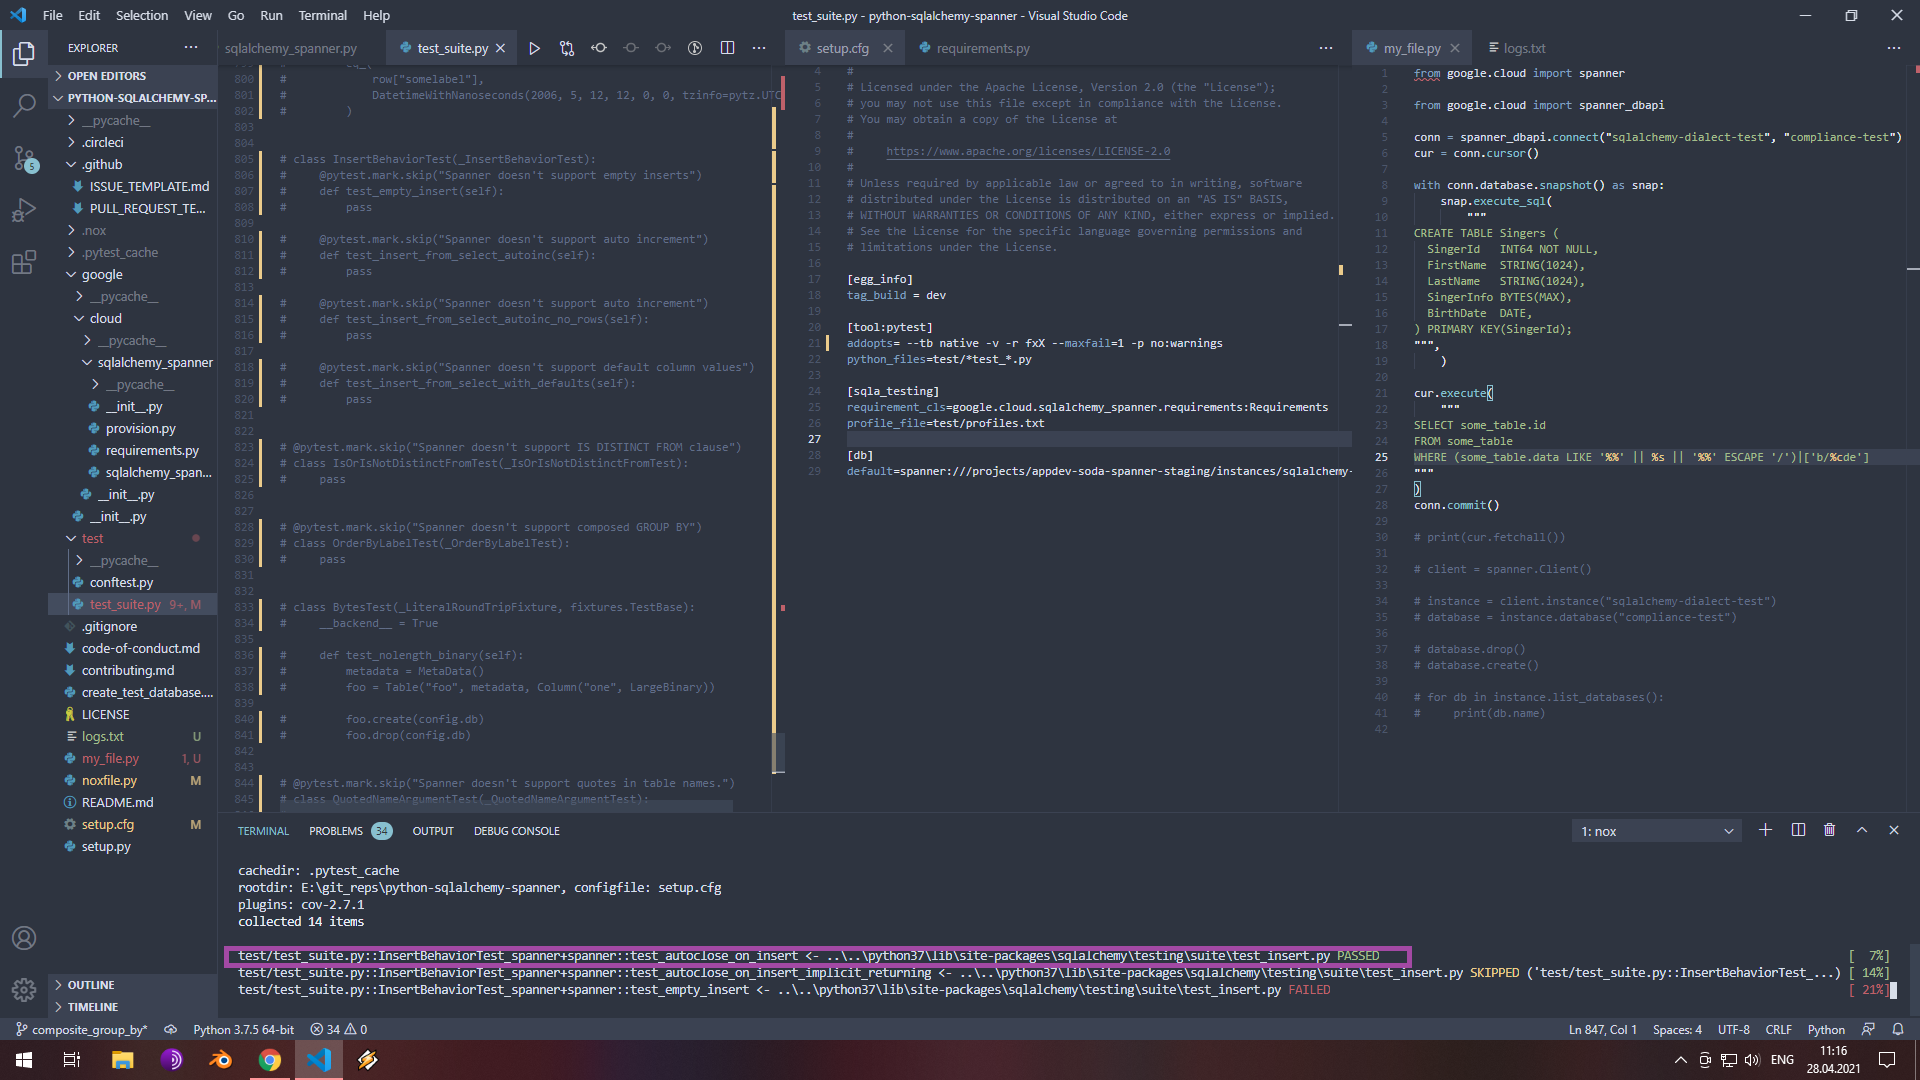Viewport: 1920px width, 1080px height.
Task: Click the apache.org license link
Action: coord(1027,151)
